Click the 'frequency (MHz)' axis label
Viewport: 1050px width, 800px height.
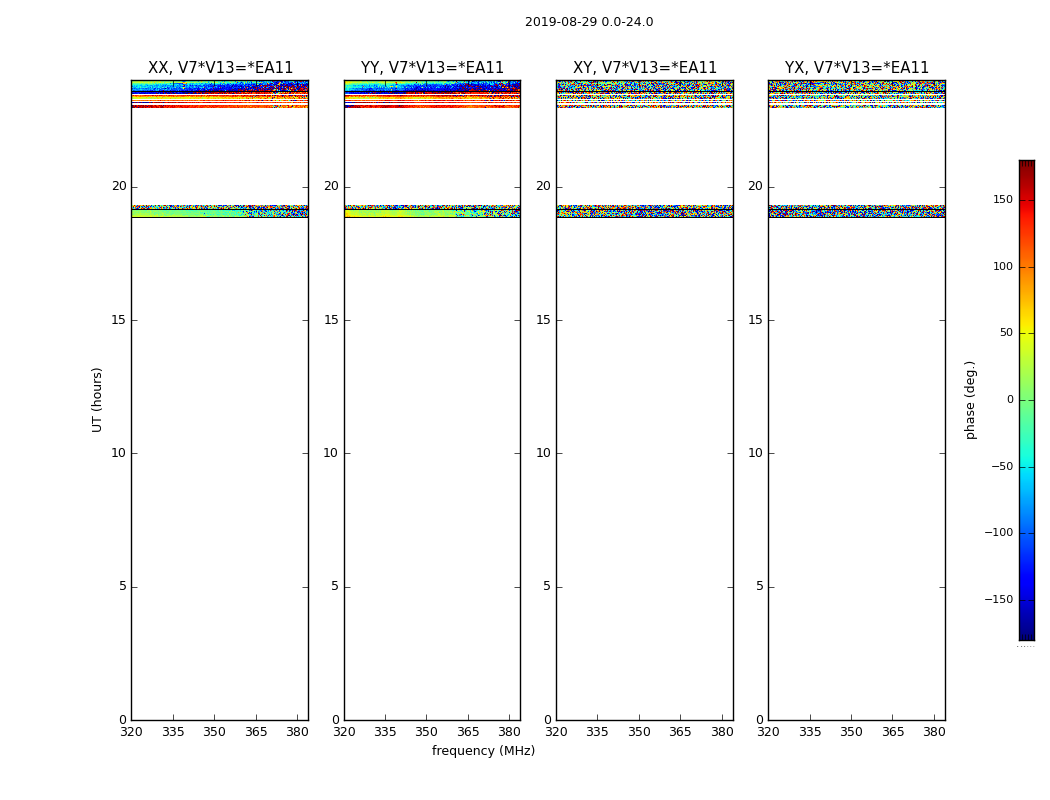tap(483, 750)
